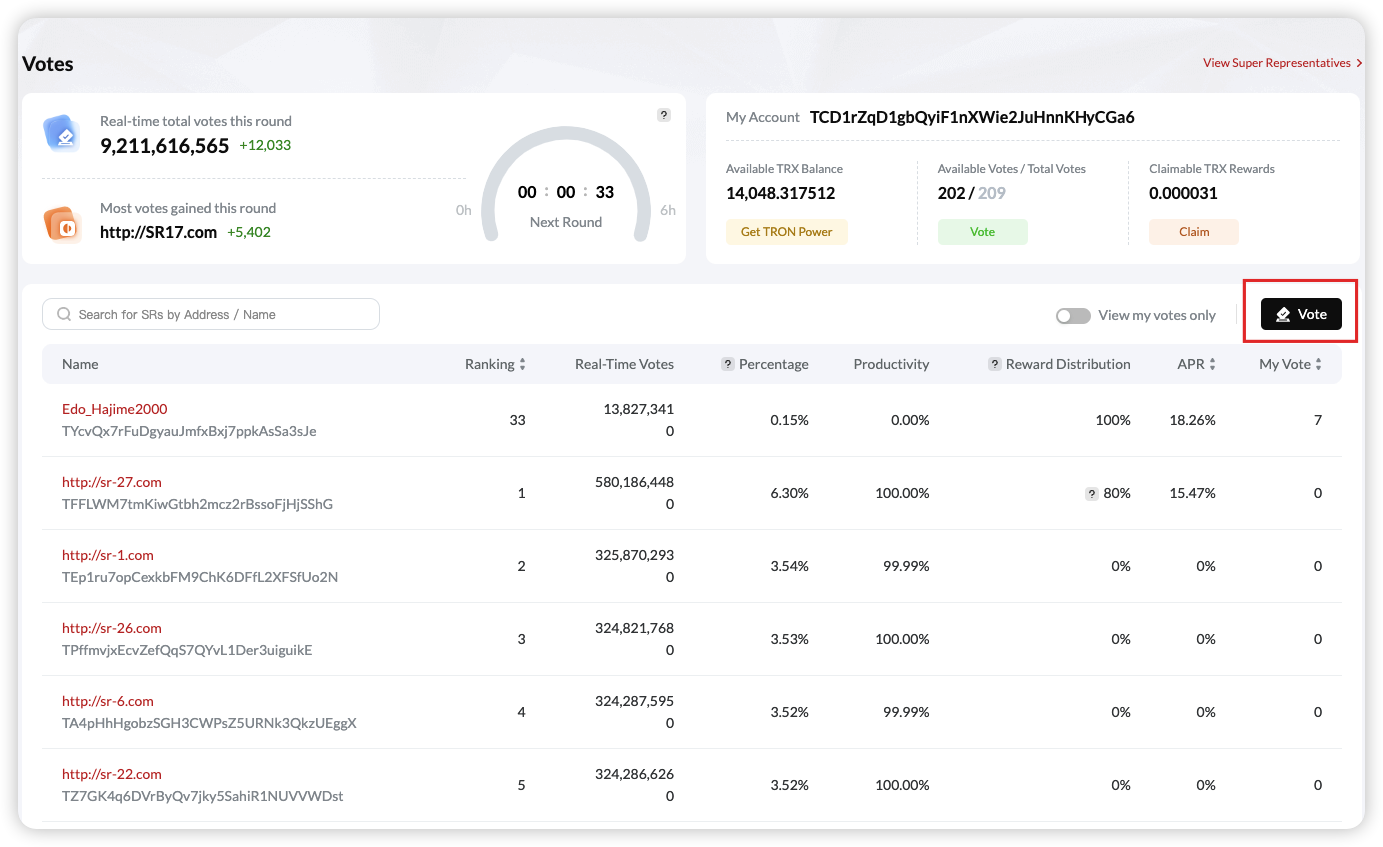1383x847 pixels.
Task: Click the magnifier icon in the search box
Action: coord(65,314)
